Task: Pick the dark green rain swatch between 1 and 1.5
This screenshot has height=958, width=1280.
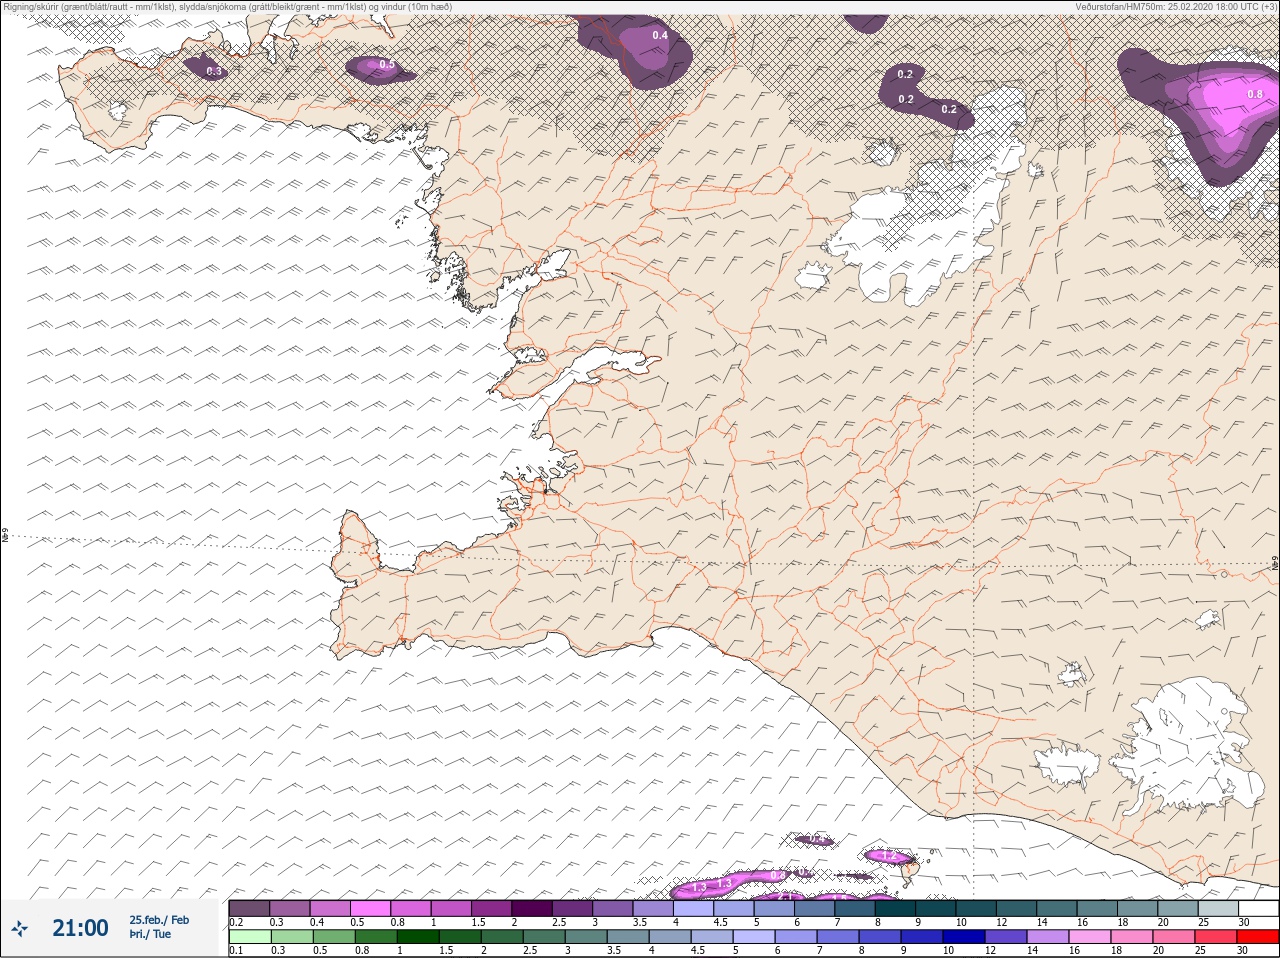Action: point(416,937)
